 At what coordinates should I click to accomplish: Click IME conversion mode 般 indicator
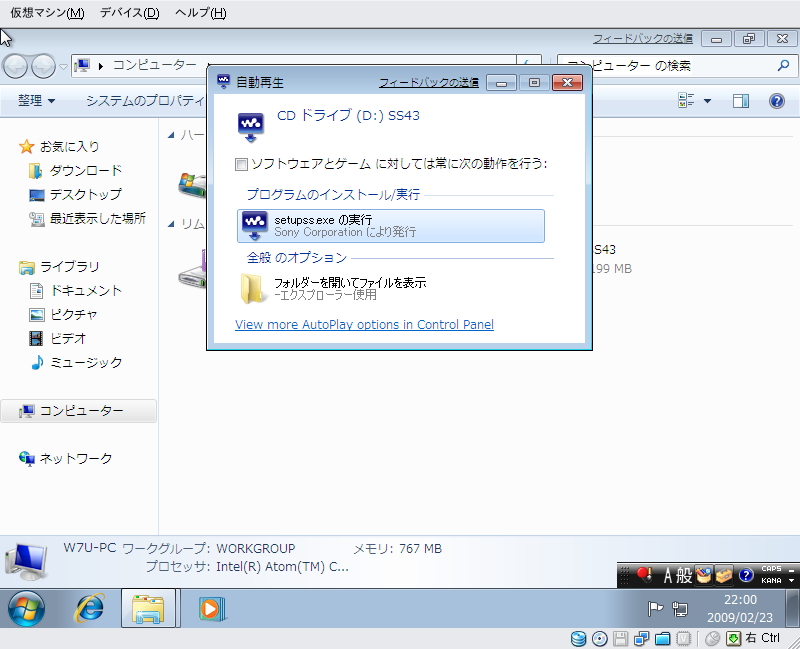tap(684, 576)
